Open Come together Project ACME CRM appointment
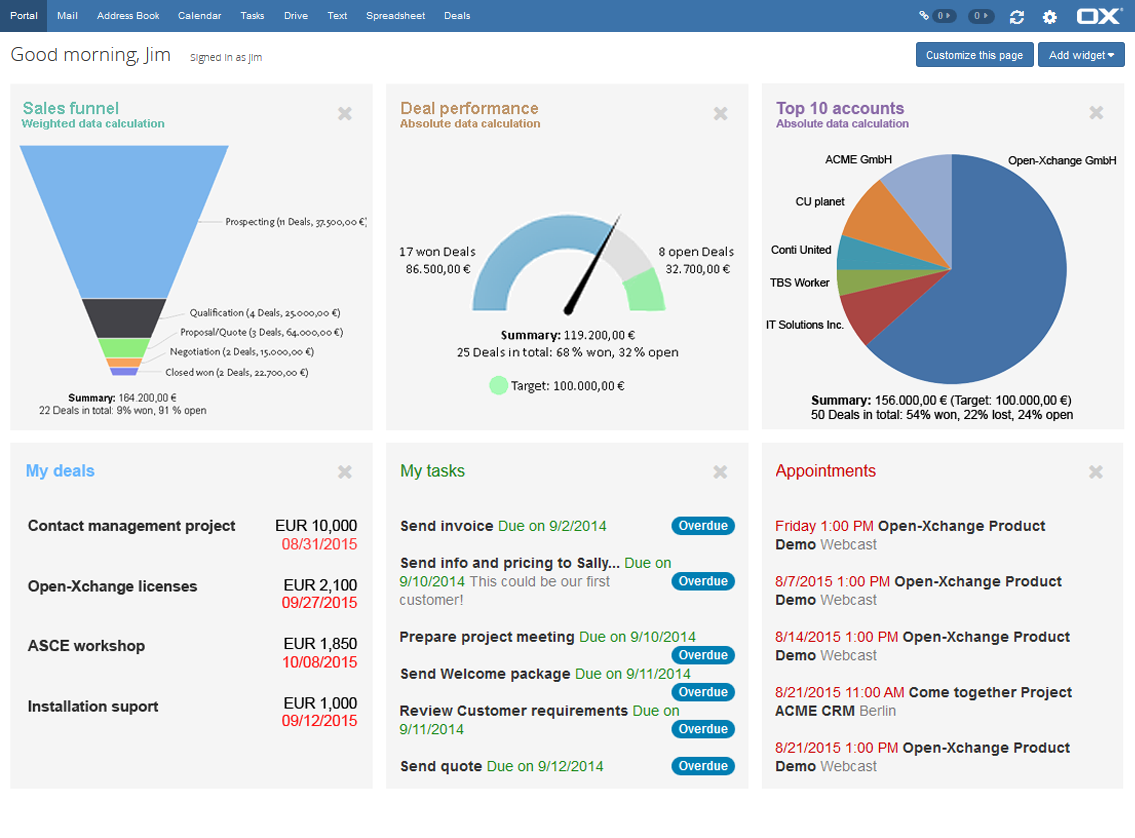 click(x=923, y=701)
